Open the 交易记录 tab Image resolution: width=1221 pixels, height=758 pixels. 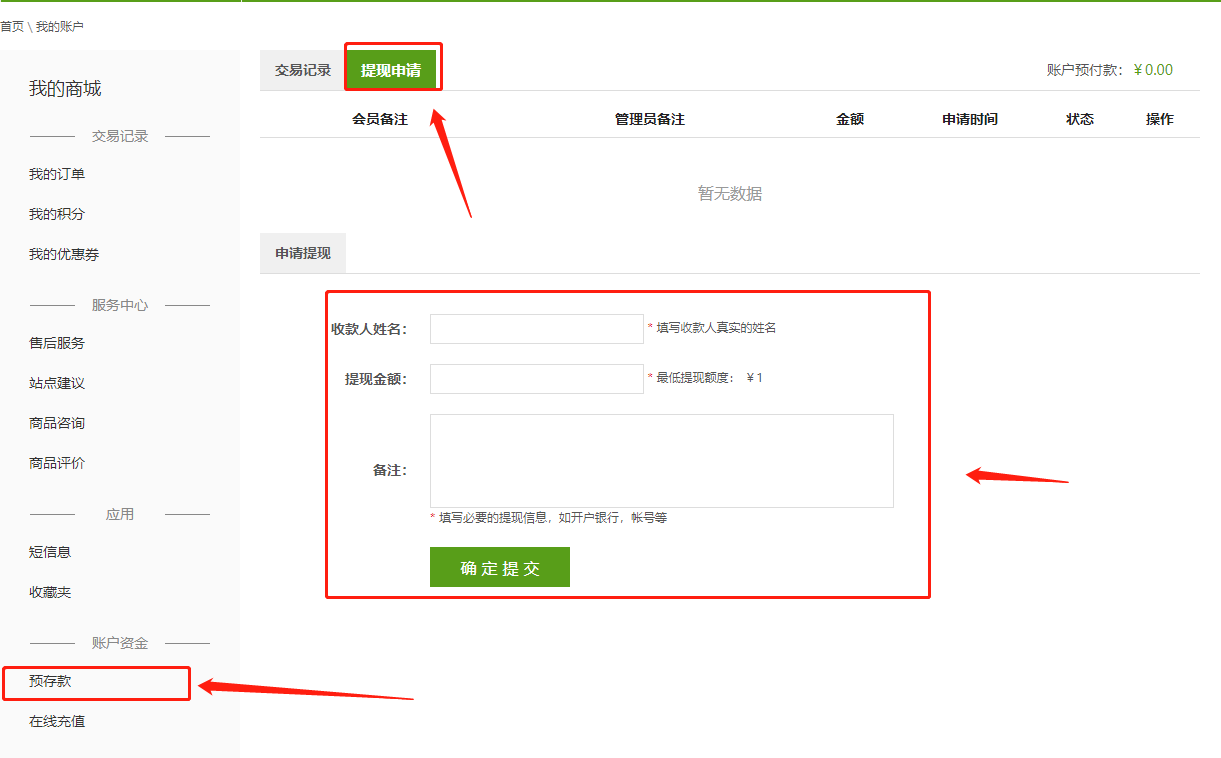(x=302, y=71)
